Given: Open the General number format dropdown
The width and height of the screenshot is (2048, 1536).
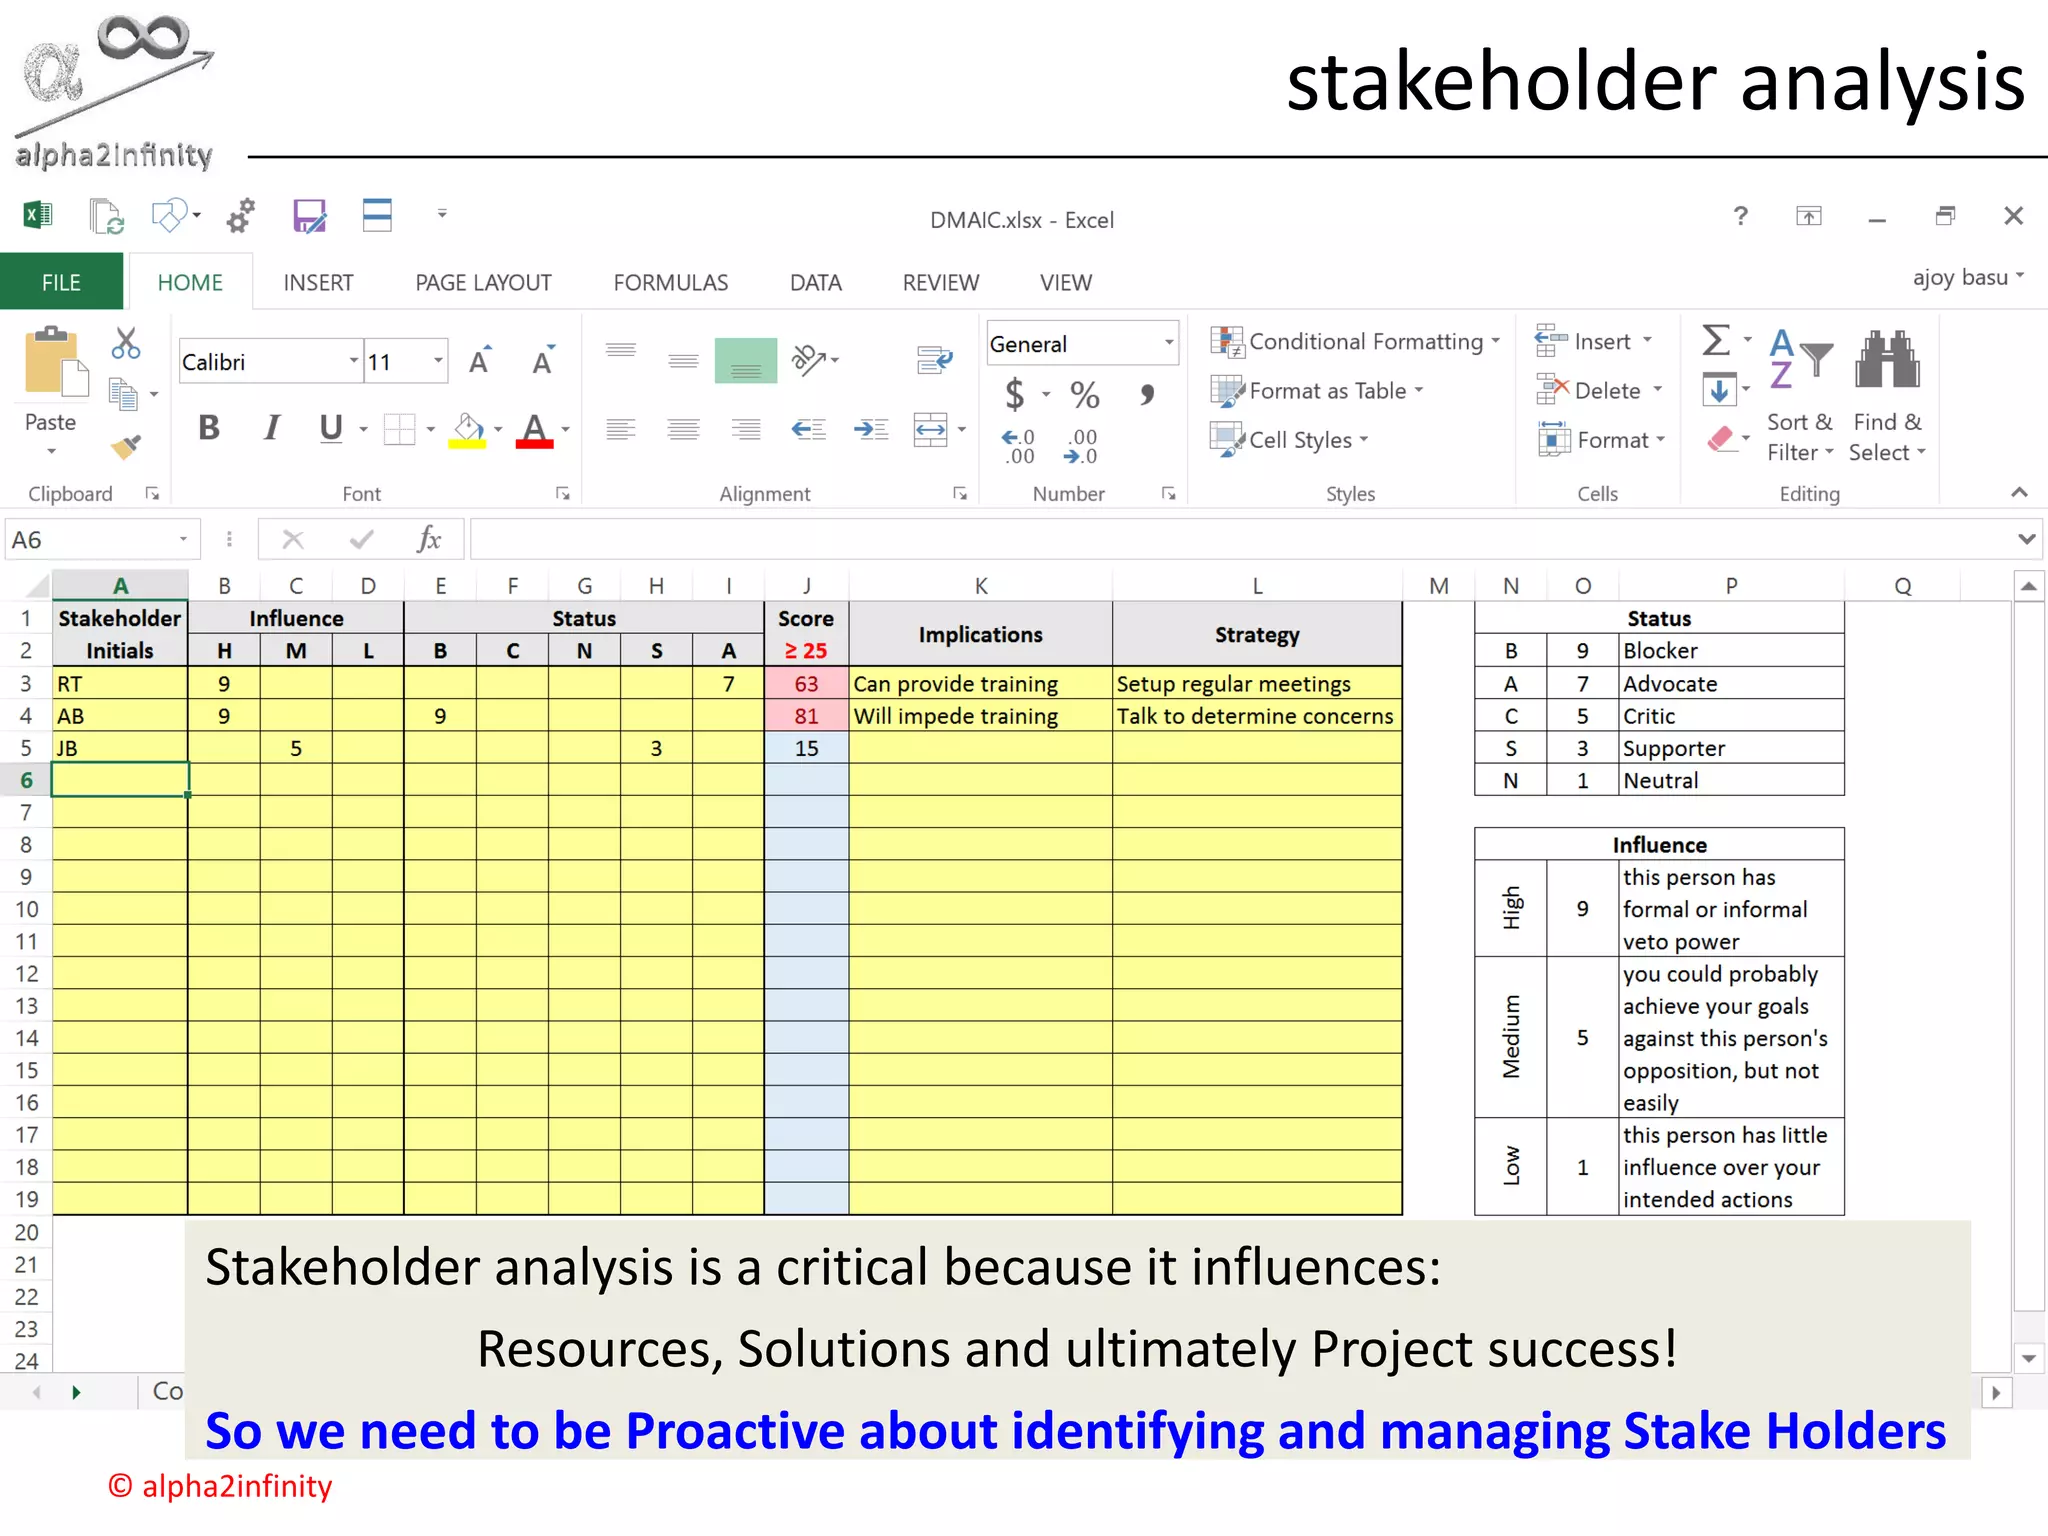Looking at the screenshot, I should click(x=1168, y=343).
